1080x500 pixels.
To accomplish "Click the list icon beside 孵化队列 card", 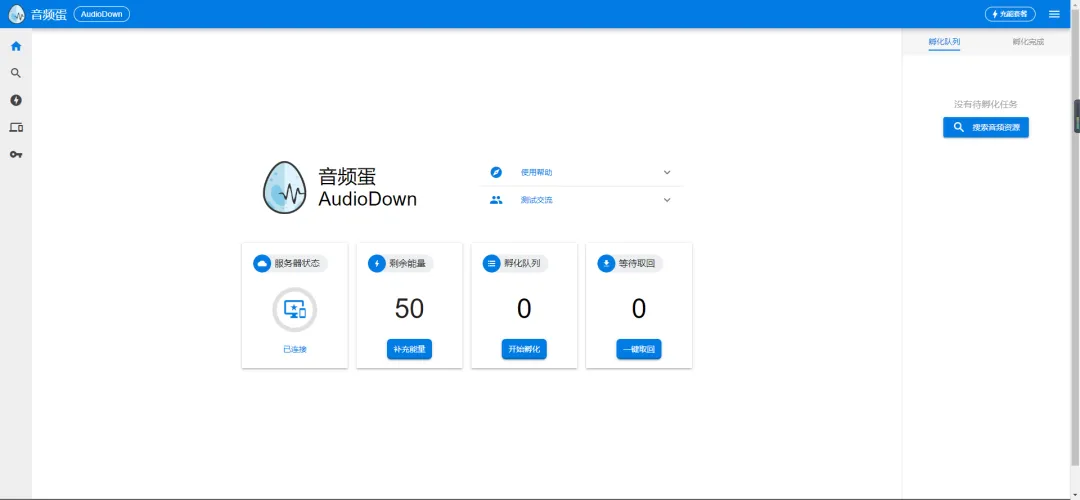I will [491, 263].
